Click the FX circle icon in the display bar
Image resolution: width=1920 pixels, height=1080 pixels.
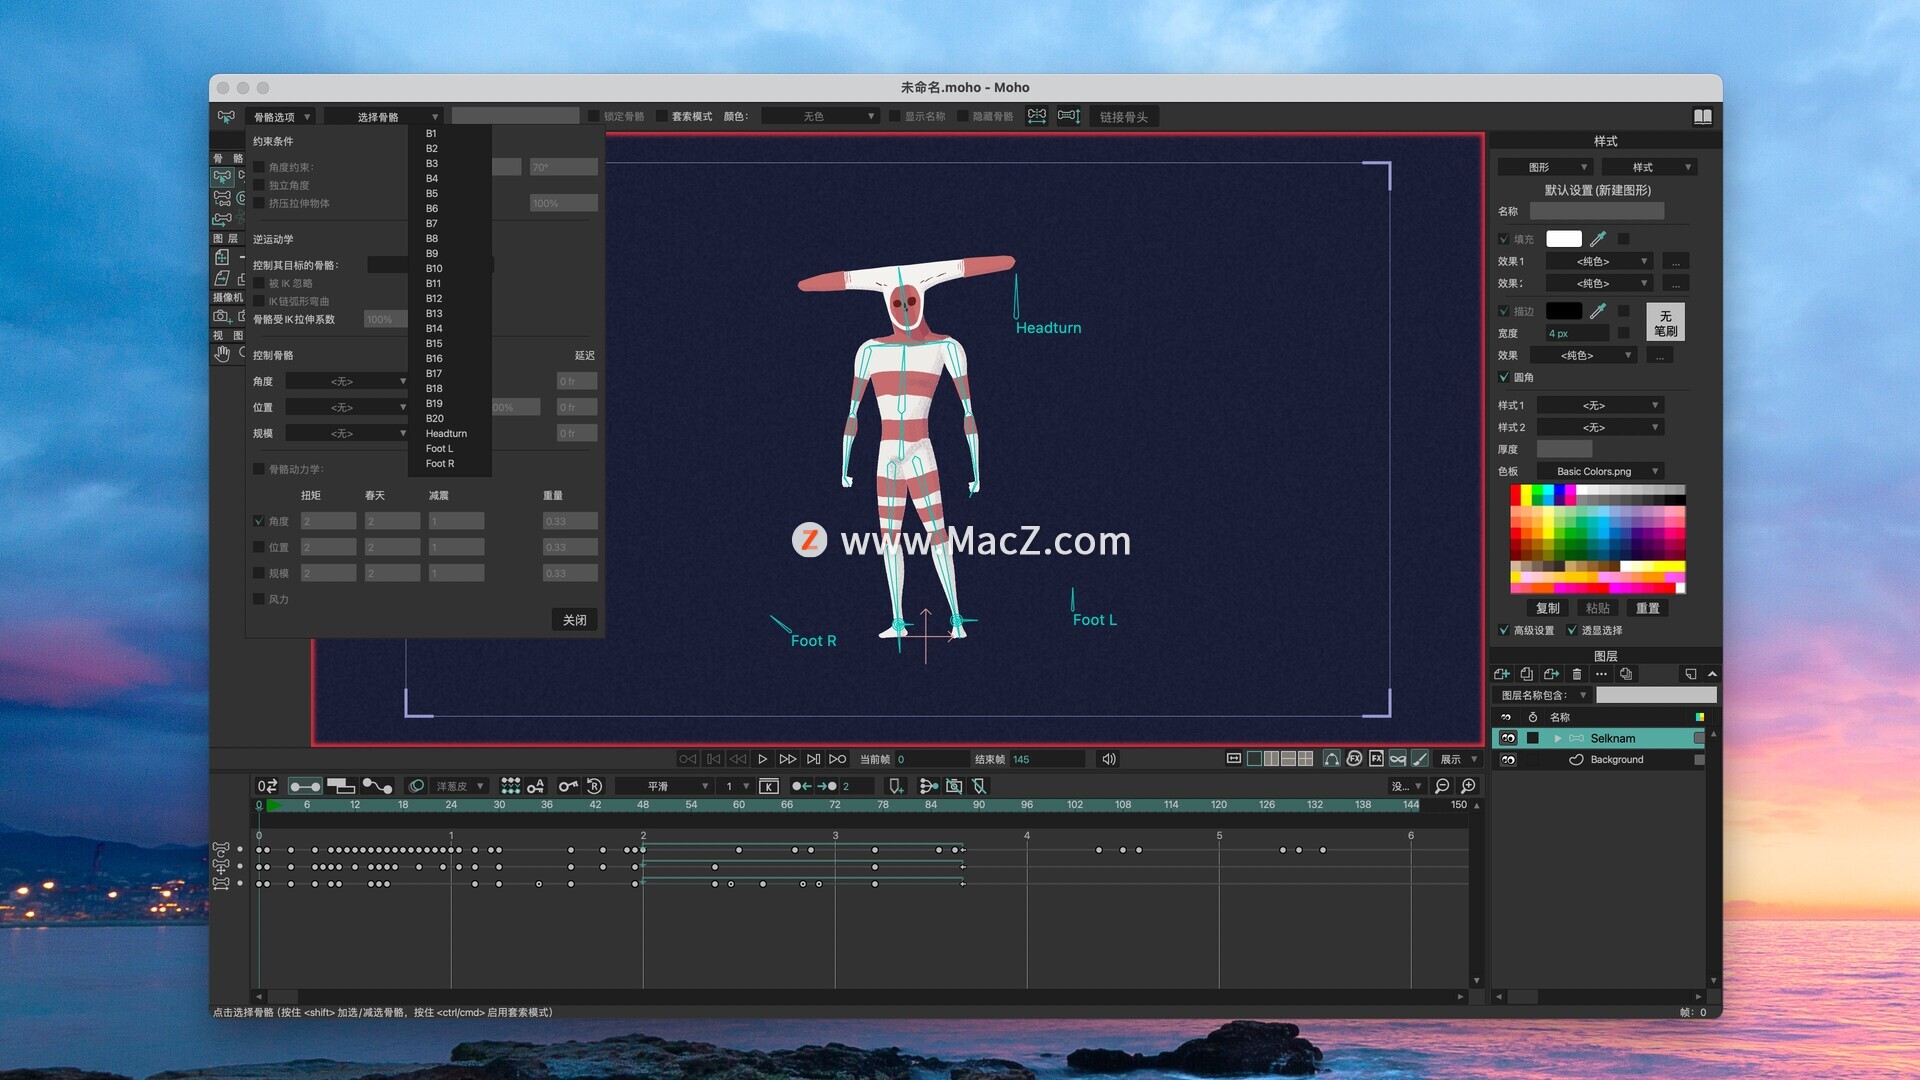coord(1354,759)
